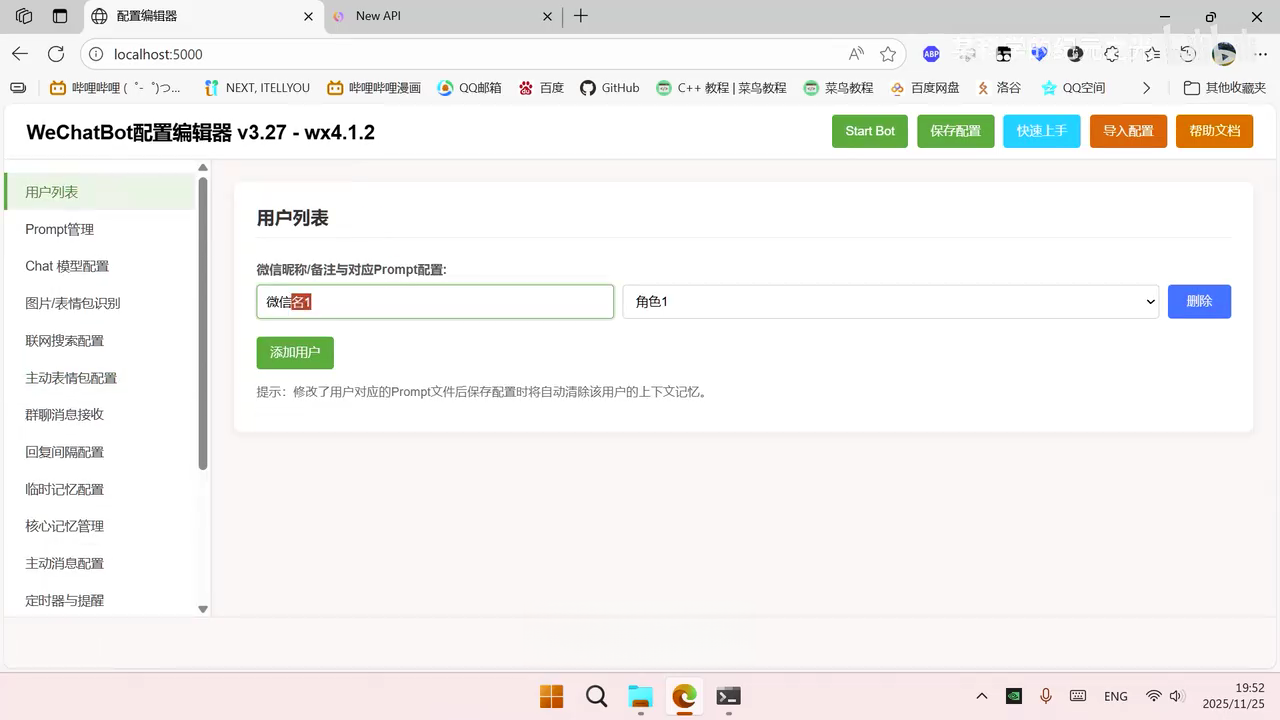
Task: Click the NVIDIA tray icon
Action: pyautogui.click(x=1013, y=695)
